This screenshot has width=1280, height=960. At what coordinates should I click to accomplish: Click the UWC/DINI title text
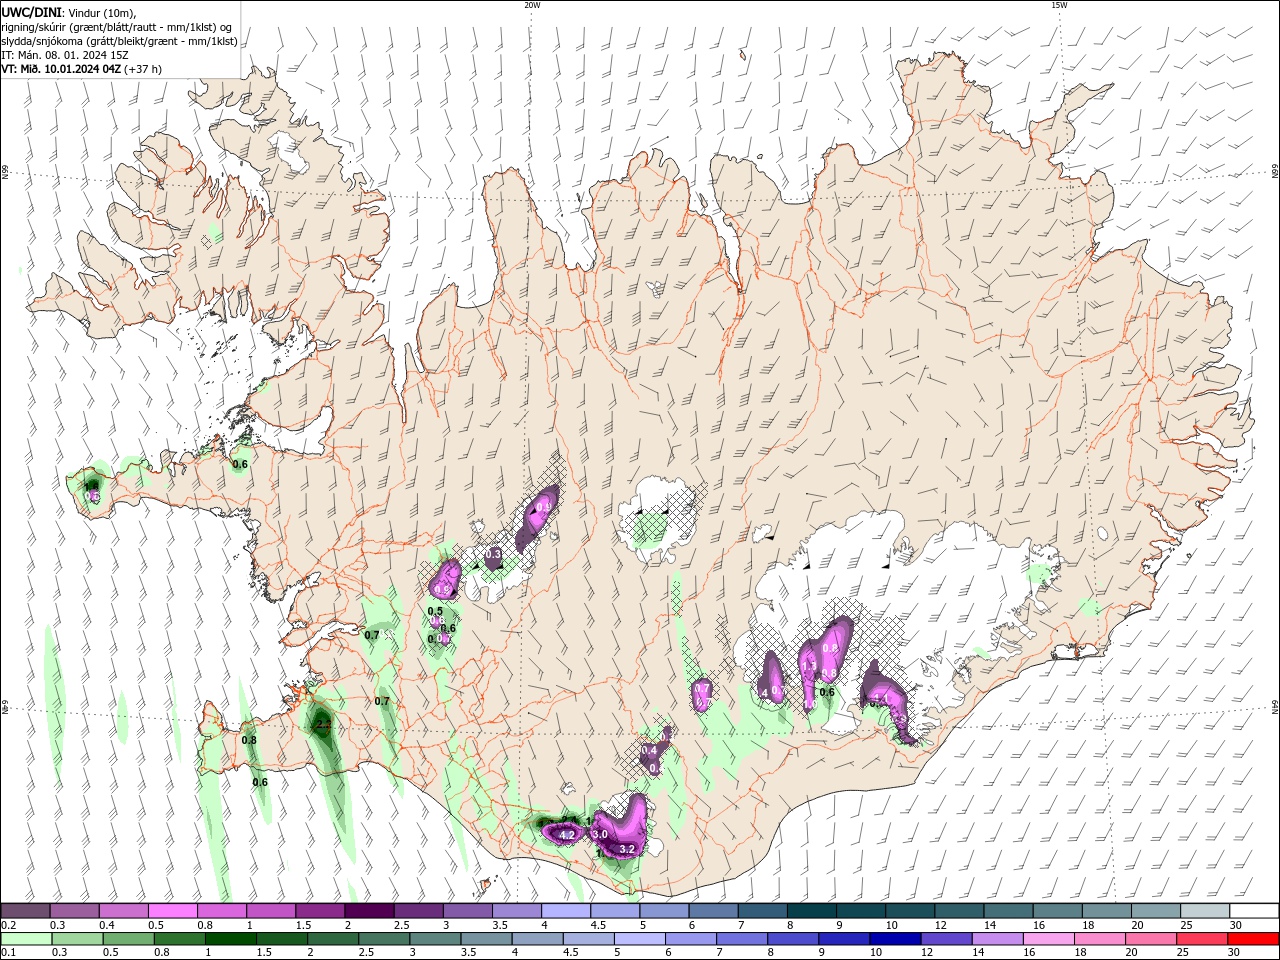pos(33,11)
